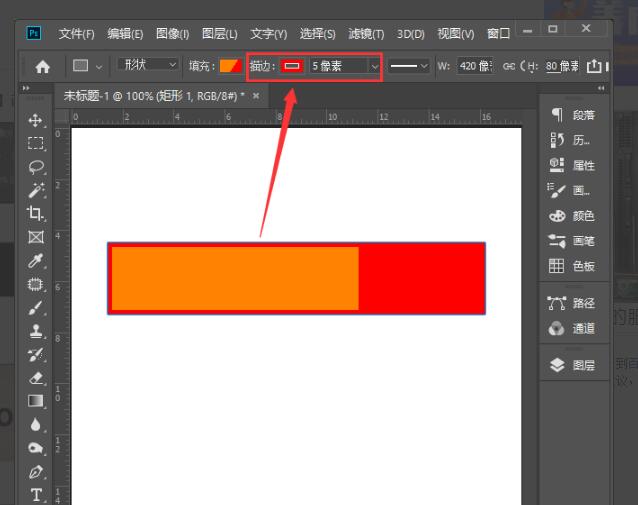Open the 路径 panel button

(572, 303)
